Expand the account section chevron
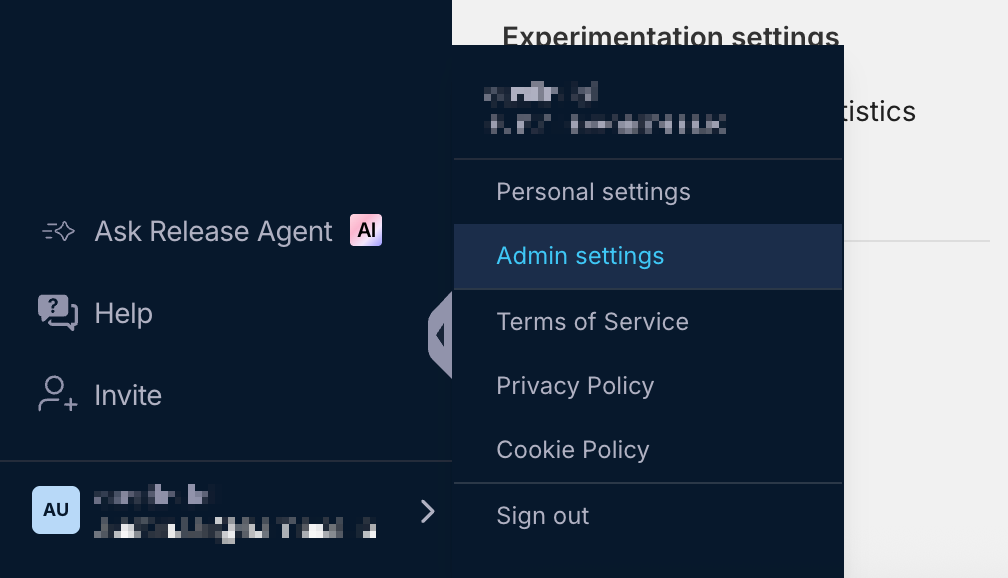Image resolution: width=1008 pixels, height=578 pixels. tap(428, 511)
